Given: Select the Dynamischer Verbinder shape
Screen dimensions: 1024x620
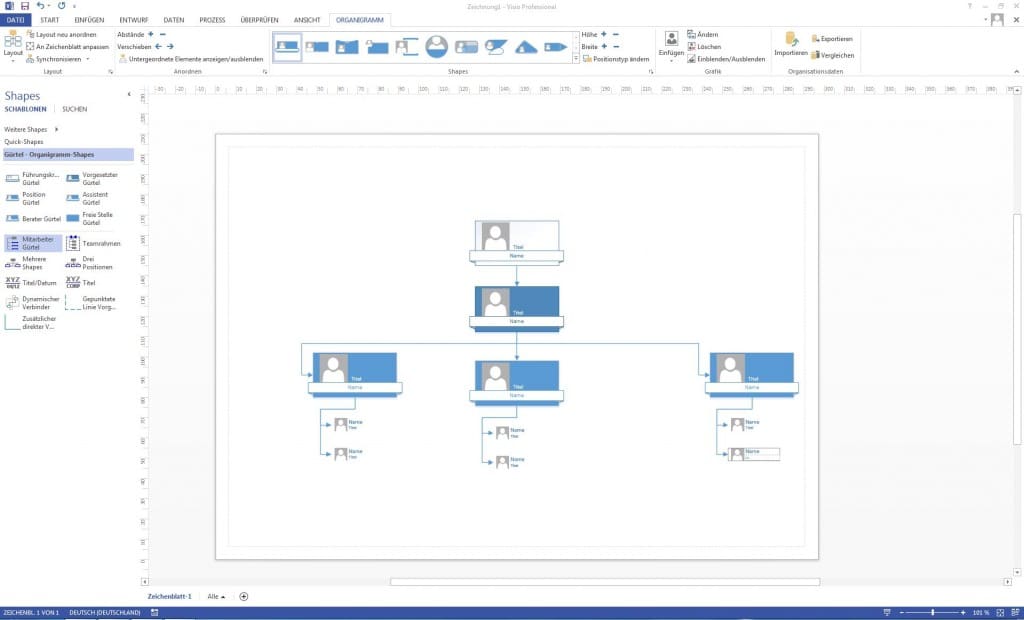Looking at the screenshot, I should click(33, 302).
